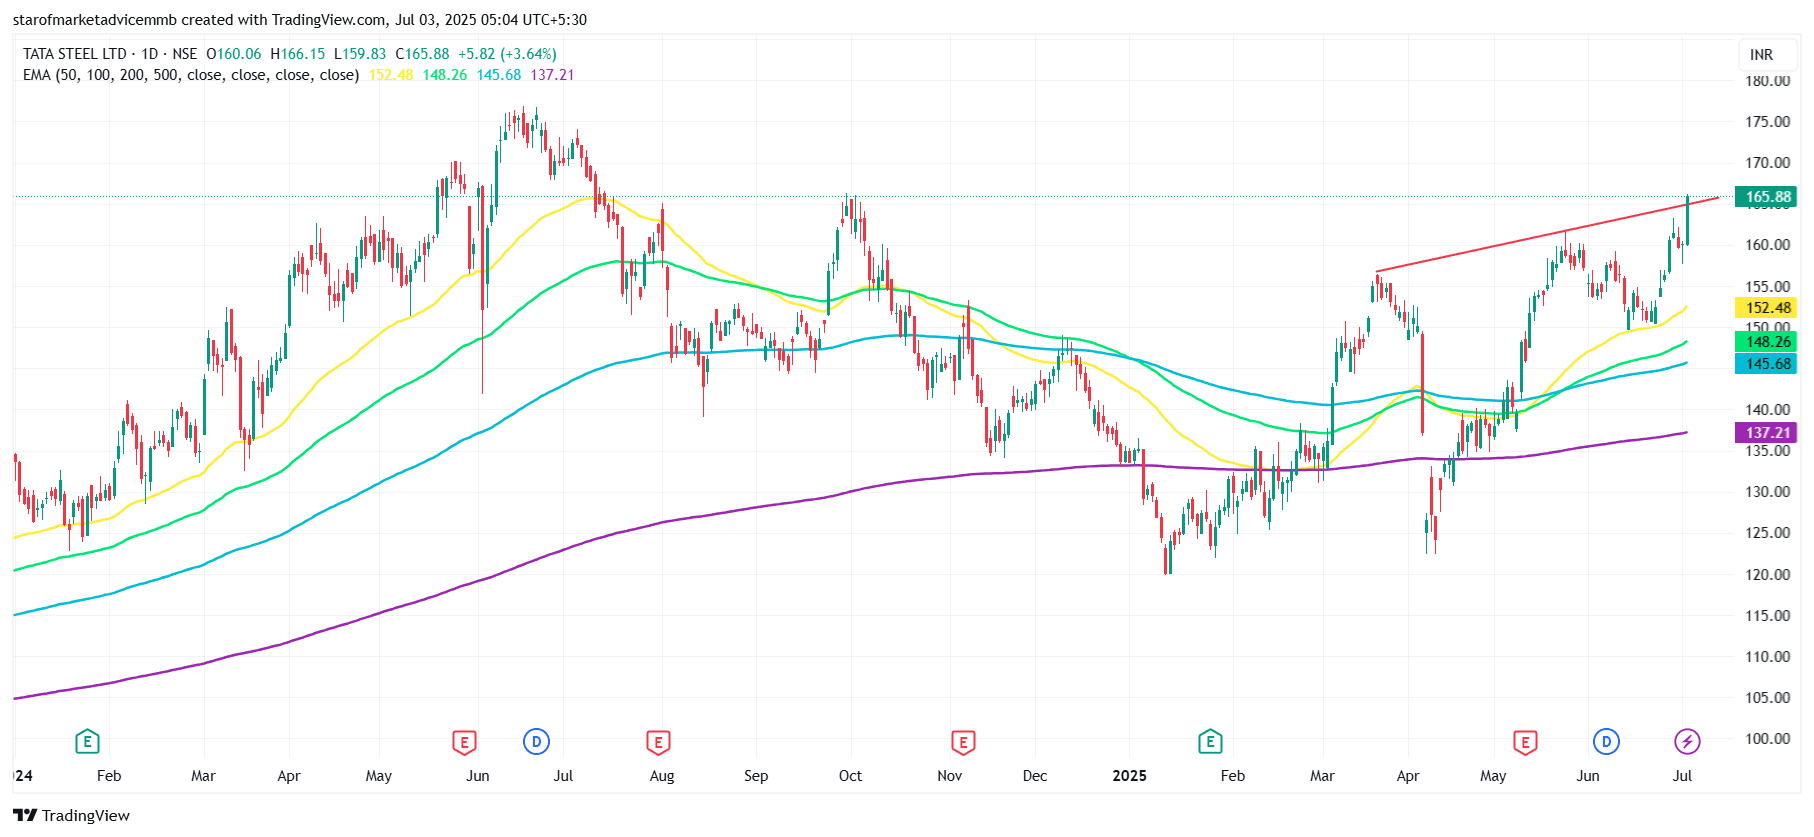Click the yellow 152.48 tag on the price axis
This screenshot has height=837, width=1814.
1767,308
